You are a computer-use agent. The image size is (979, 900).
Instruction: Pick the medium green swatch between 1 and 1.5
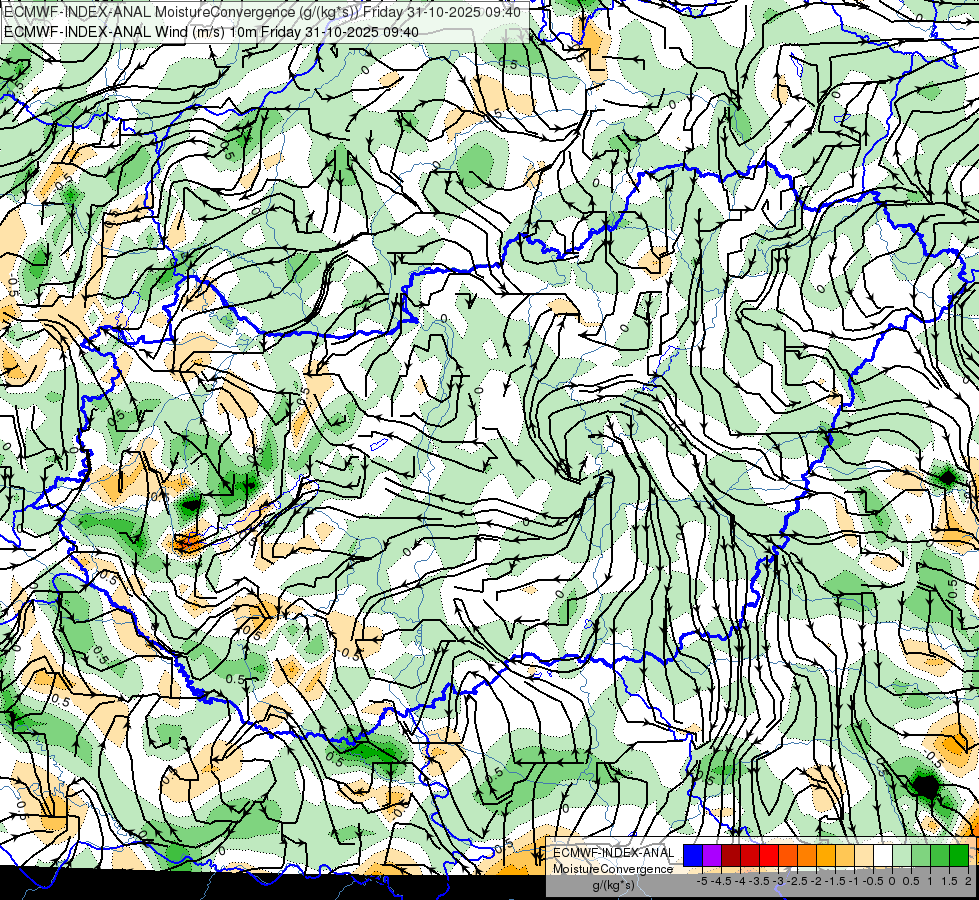point(940,855)
